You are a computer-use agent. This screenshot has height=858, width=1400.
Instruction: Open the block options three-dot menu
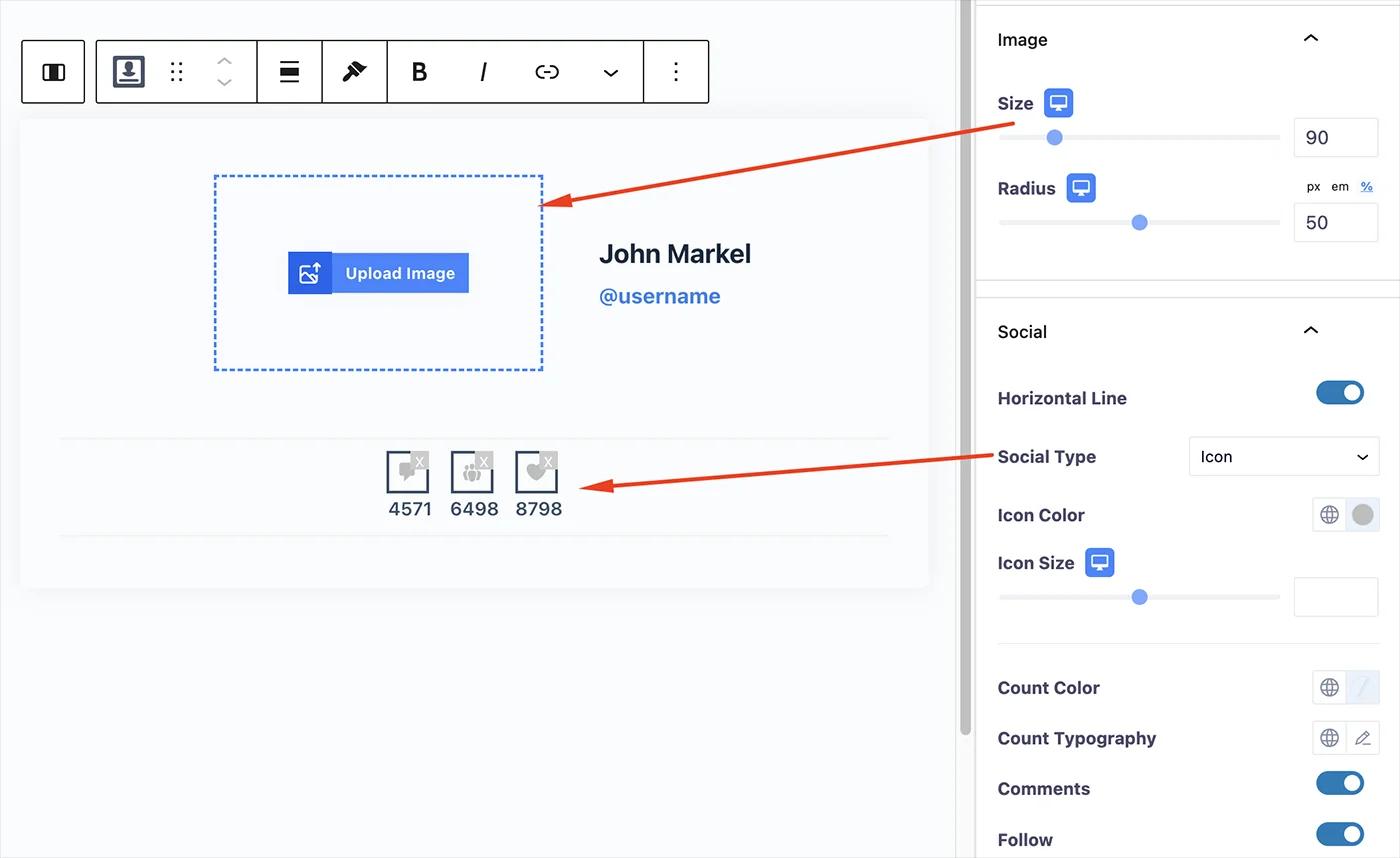[x=676, y=71]
